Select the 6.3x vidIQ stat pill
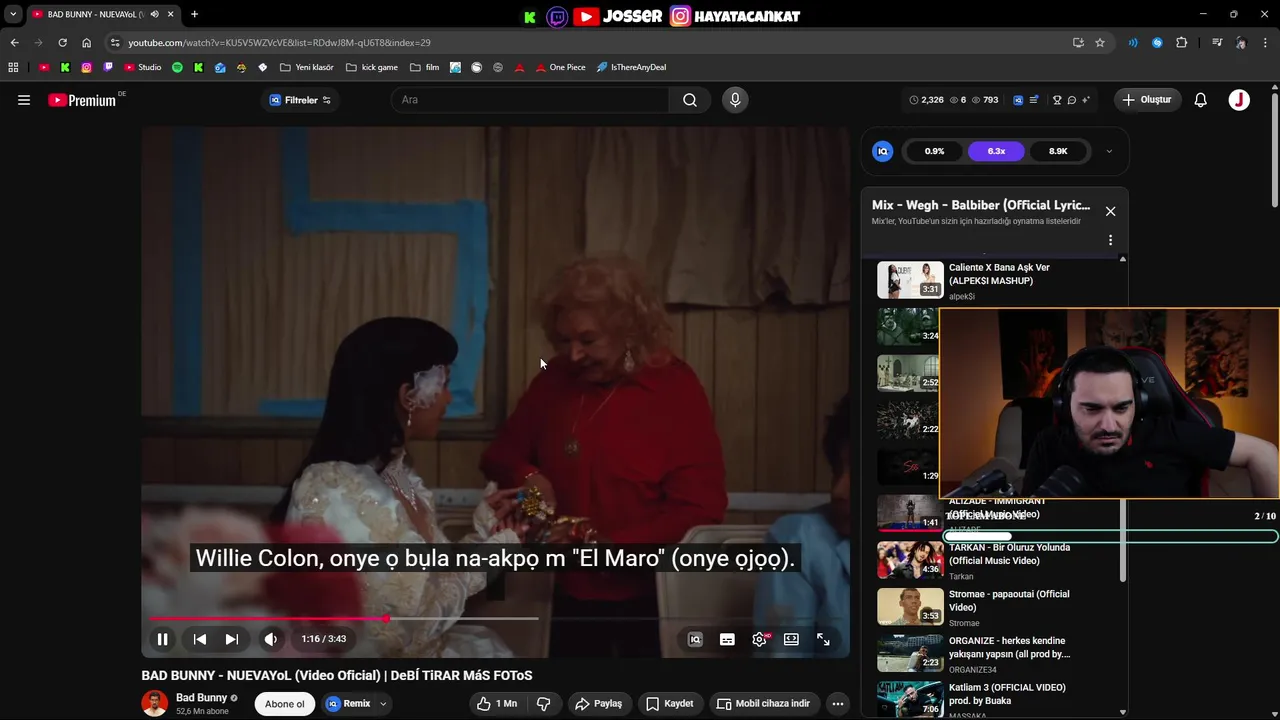This screenshot has height=720, width=1280. point(996,151)
